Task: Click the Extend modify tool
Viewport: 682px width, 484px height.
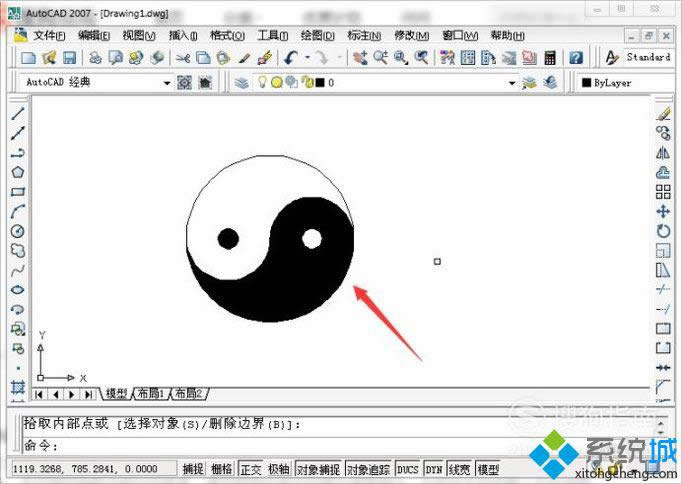Action: coord(663,309)
